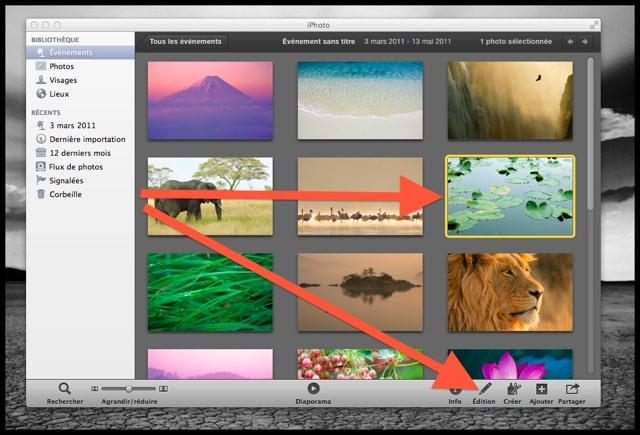Screen dimensions: 640x435
Task: Select the pink misty hills photo
Action: 210,364
